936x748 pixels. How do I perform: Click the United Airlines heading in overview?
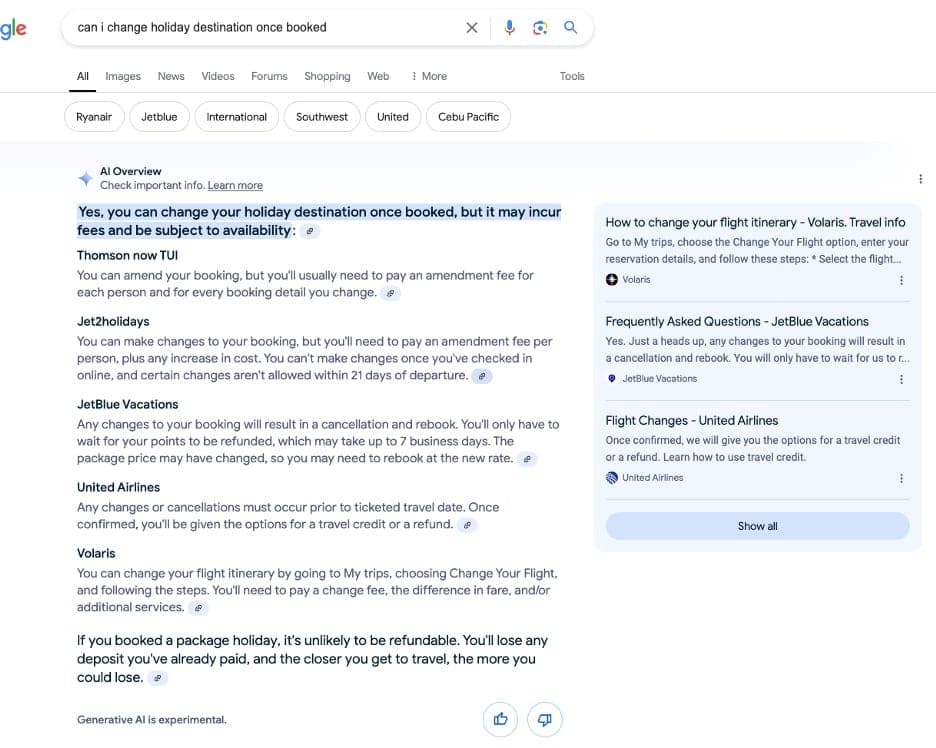[118, 487]
